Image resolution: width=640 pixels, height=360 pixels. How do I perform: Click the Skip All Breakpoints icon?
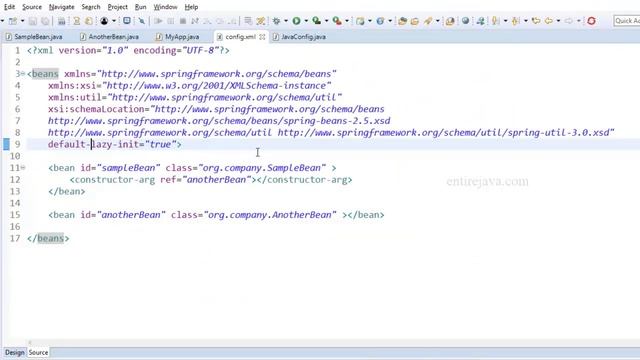point(142,21)
